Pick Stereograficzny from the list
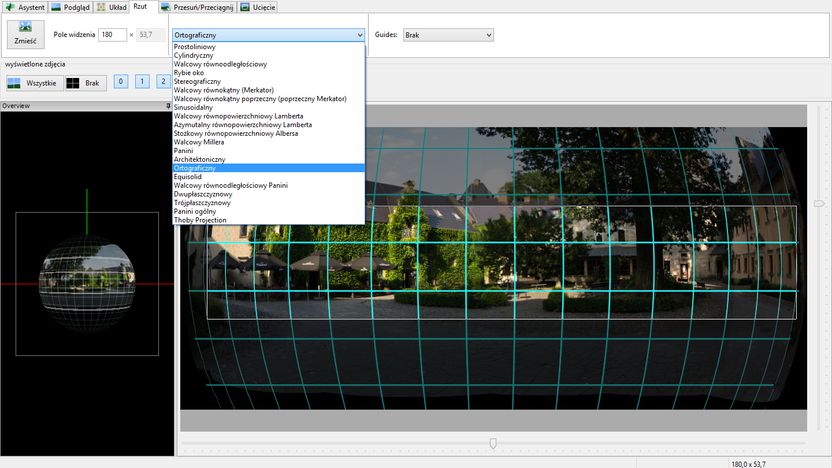832x468 pixels. tap(268, 81)
